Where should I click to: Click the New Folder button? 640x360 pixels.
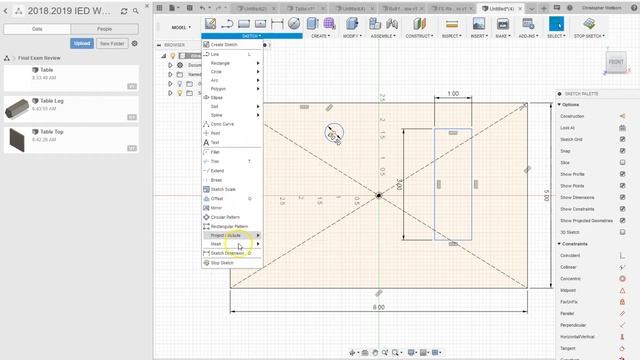coord(112,43)
